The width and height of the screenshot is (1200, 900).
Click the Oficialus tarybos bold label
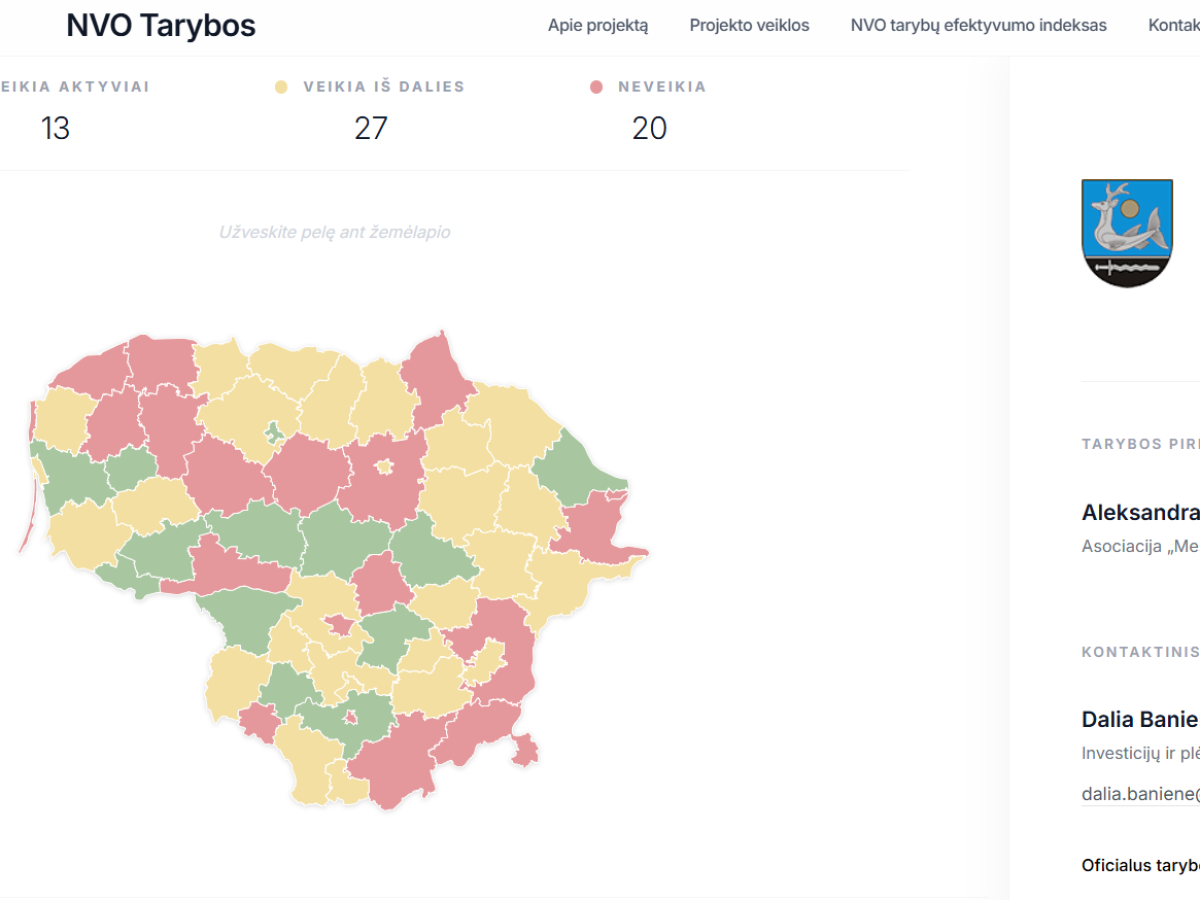tap(1141, 865)
